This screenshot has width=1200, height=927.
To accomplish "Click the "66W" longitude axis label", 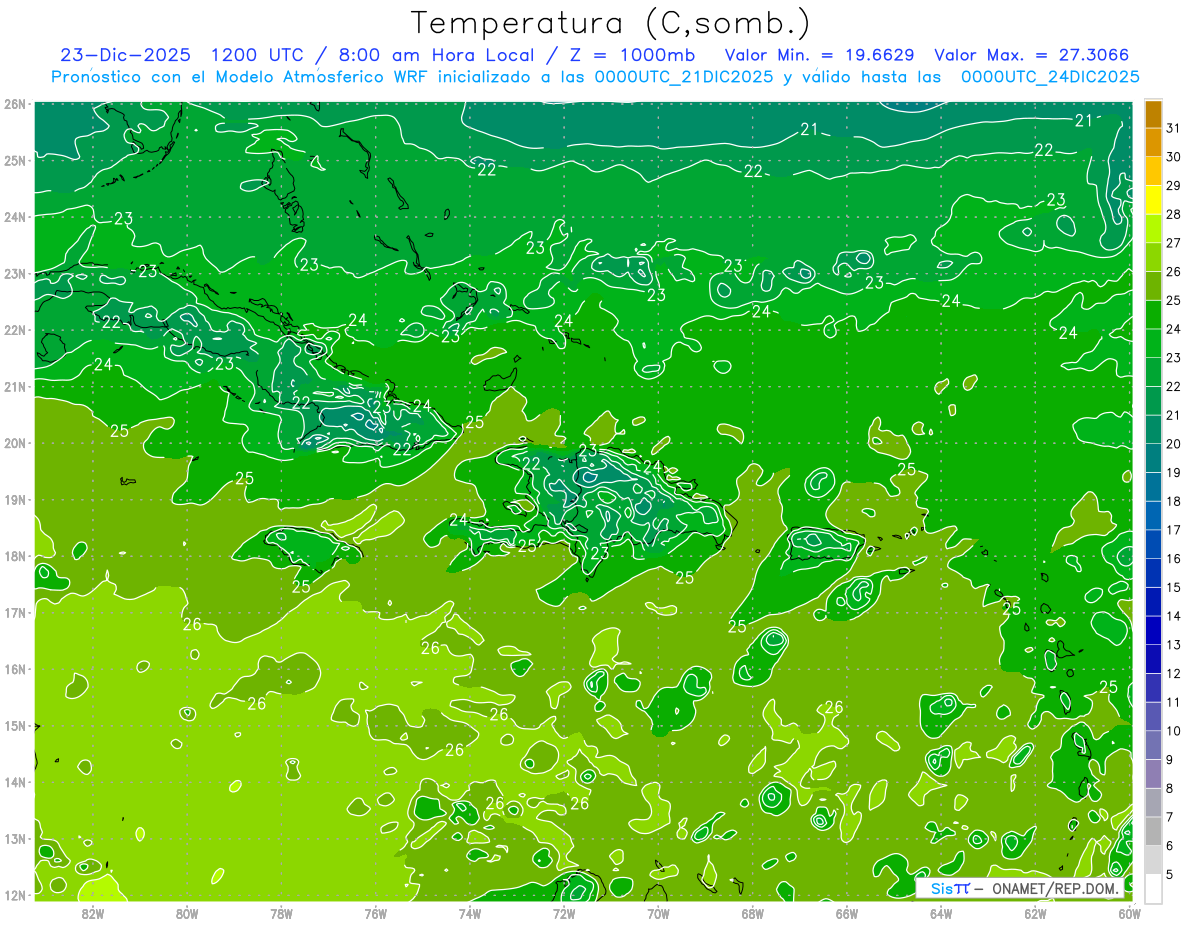I will [x=847, y=913].
